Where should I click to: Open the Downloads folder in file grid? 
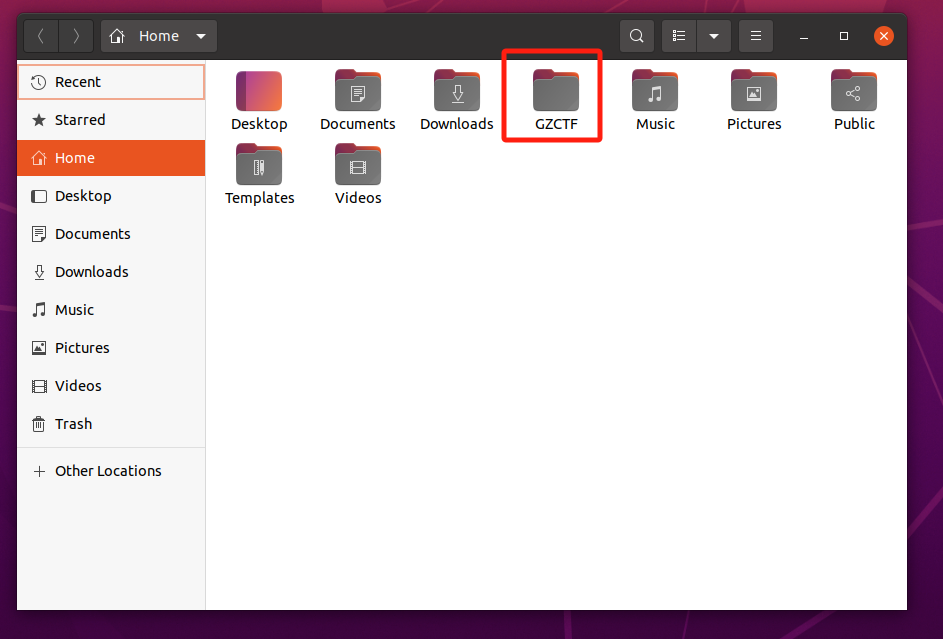pyautogui.click(x=457, y=91)
